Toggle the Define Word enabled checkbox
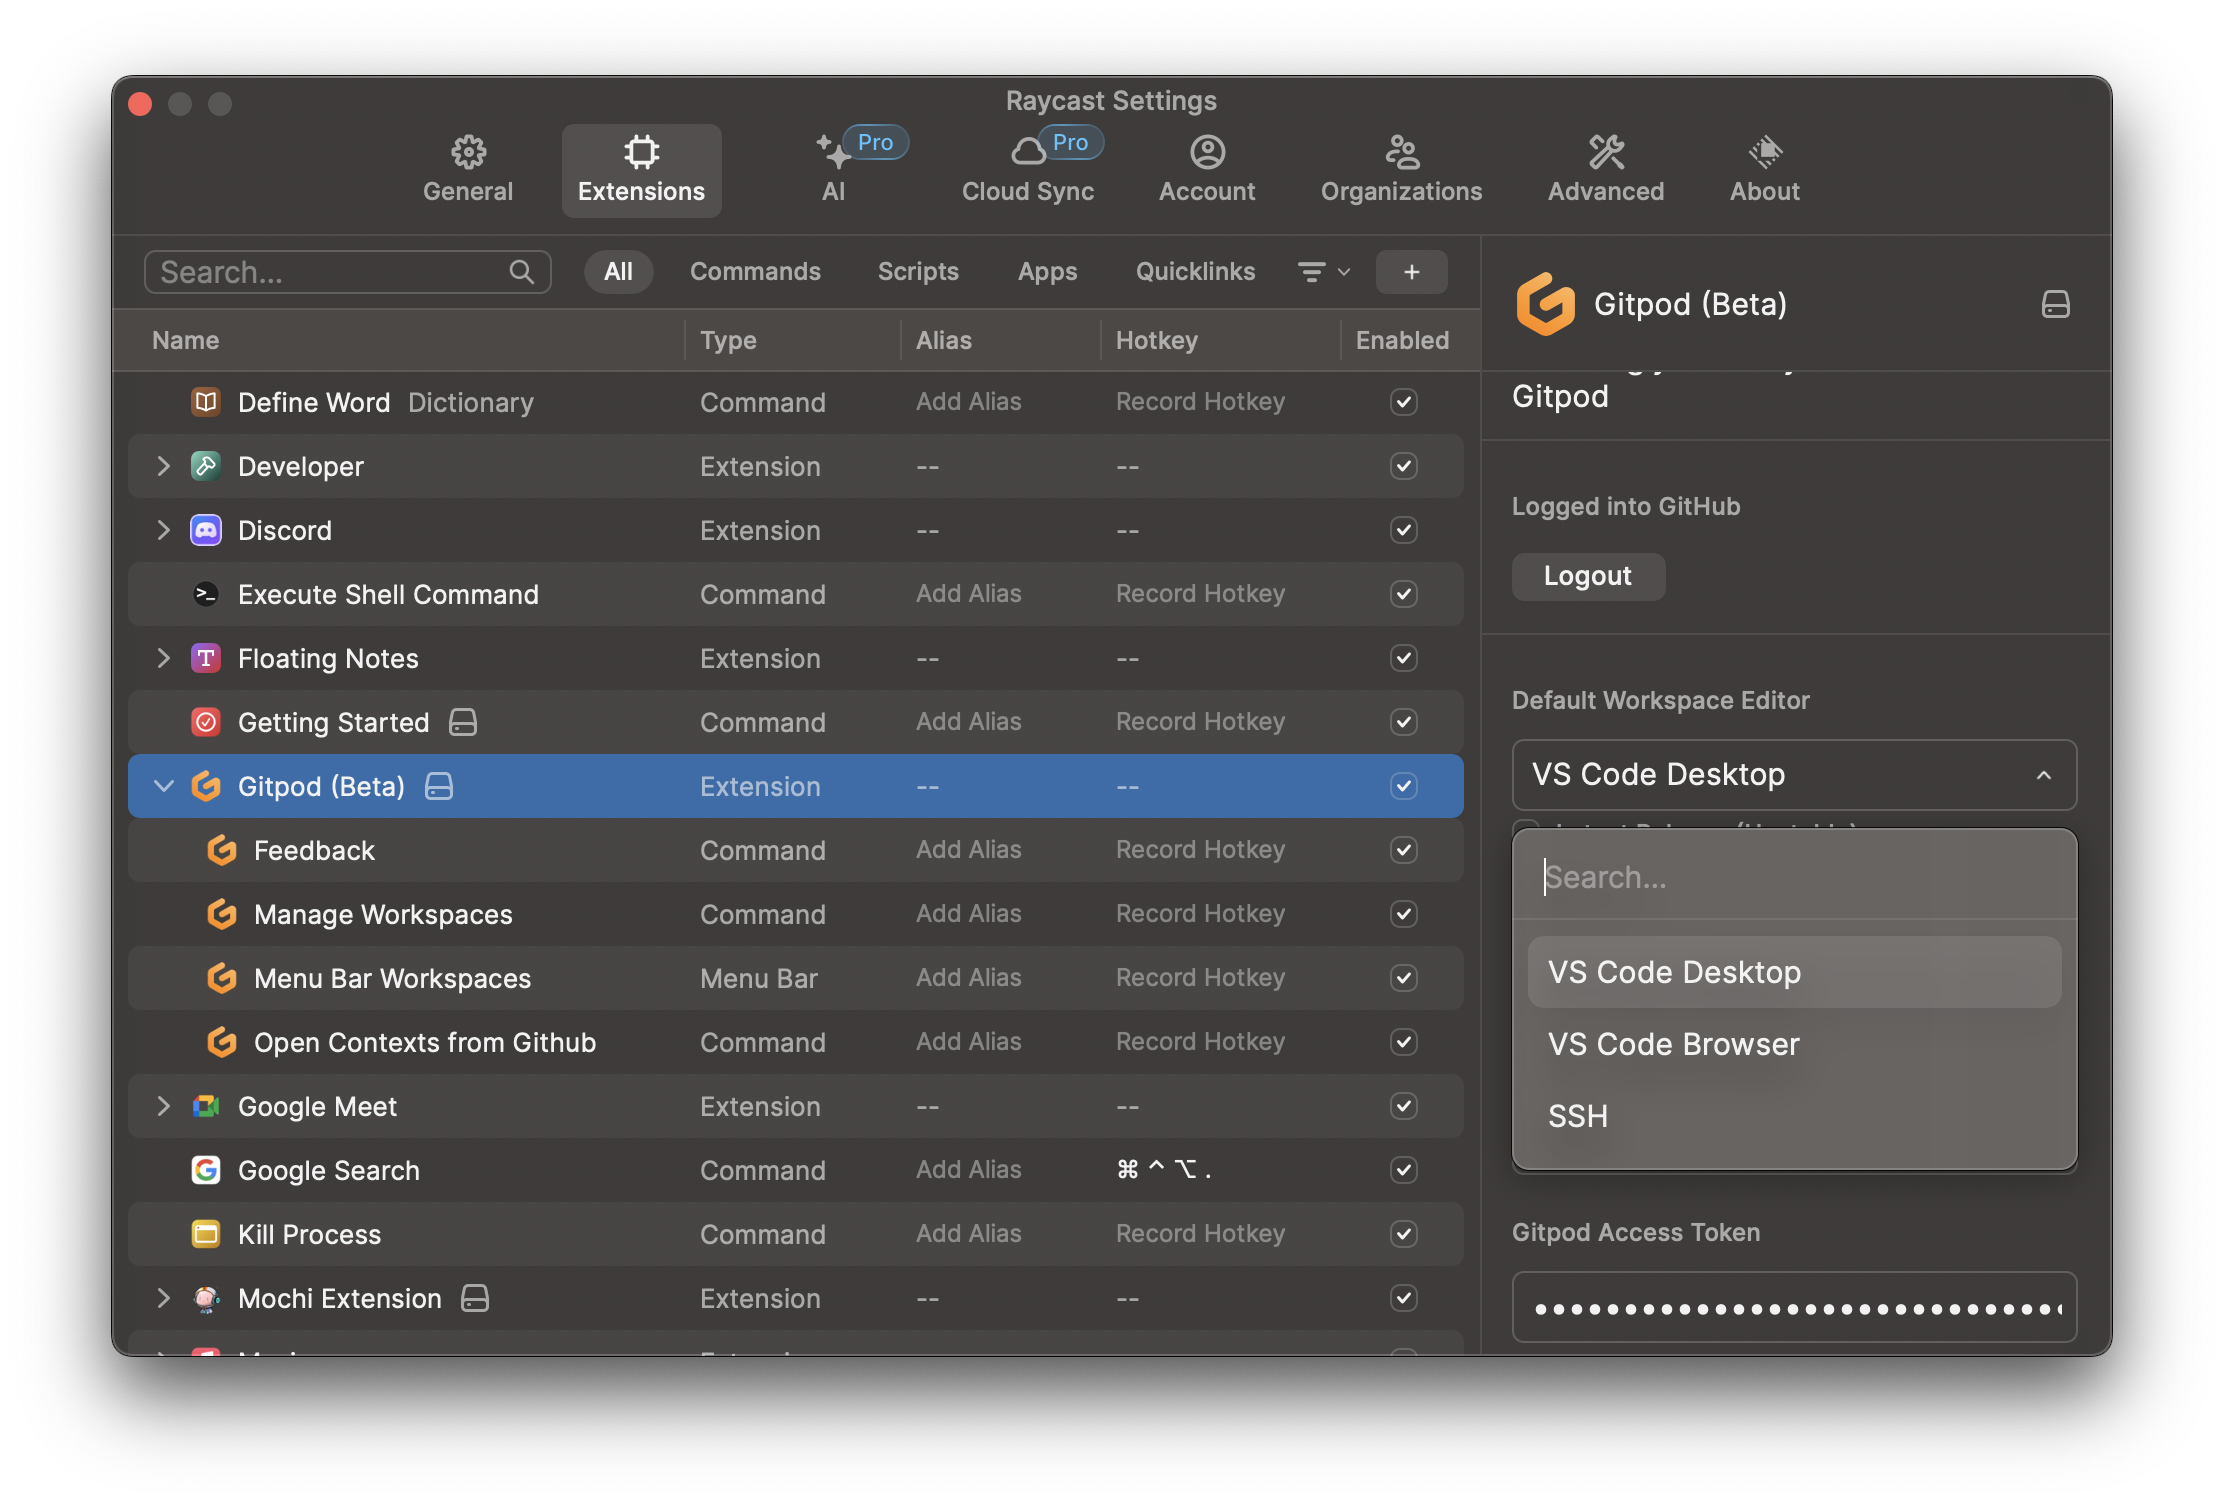This screenshot has width=2224, height=1504. (1404, 402)
